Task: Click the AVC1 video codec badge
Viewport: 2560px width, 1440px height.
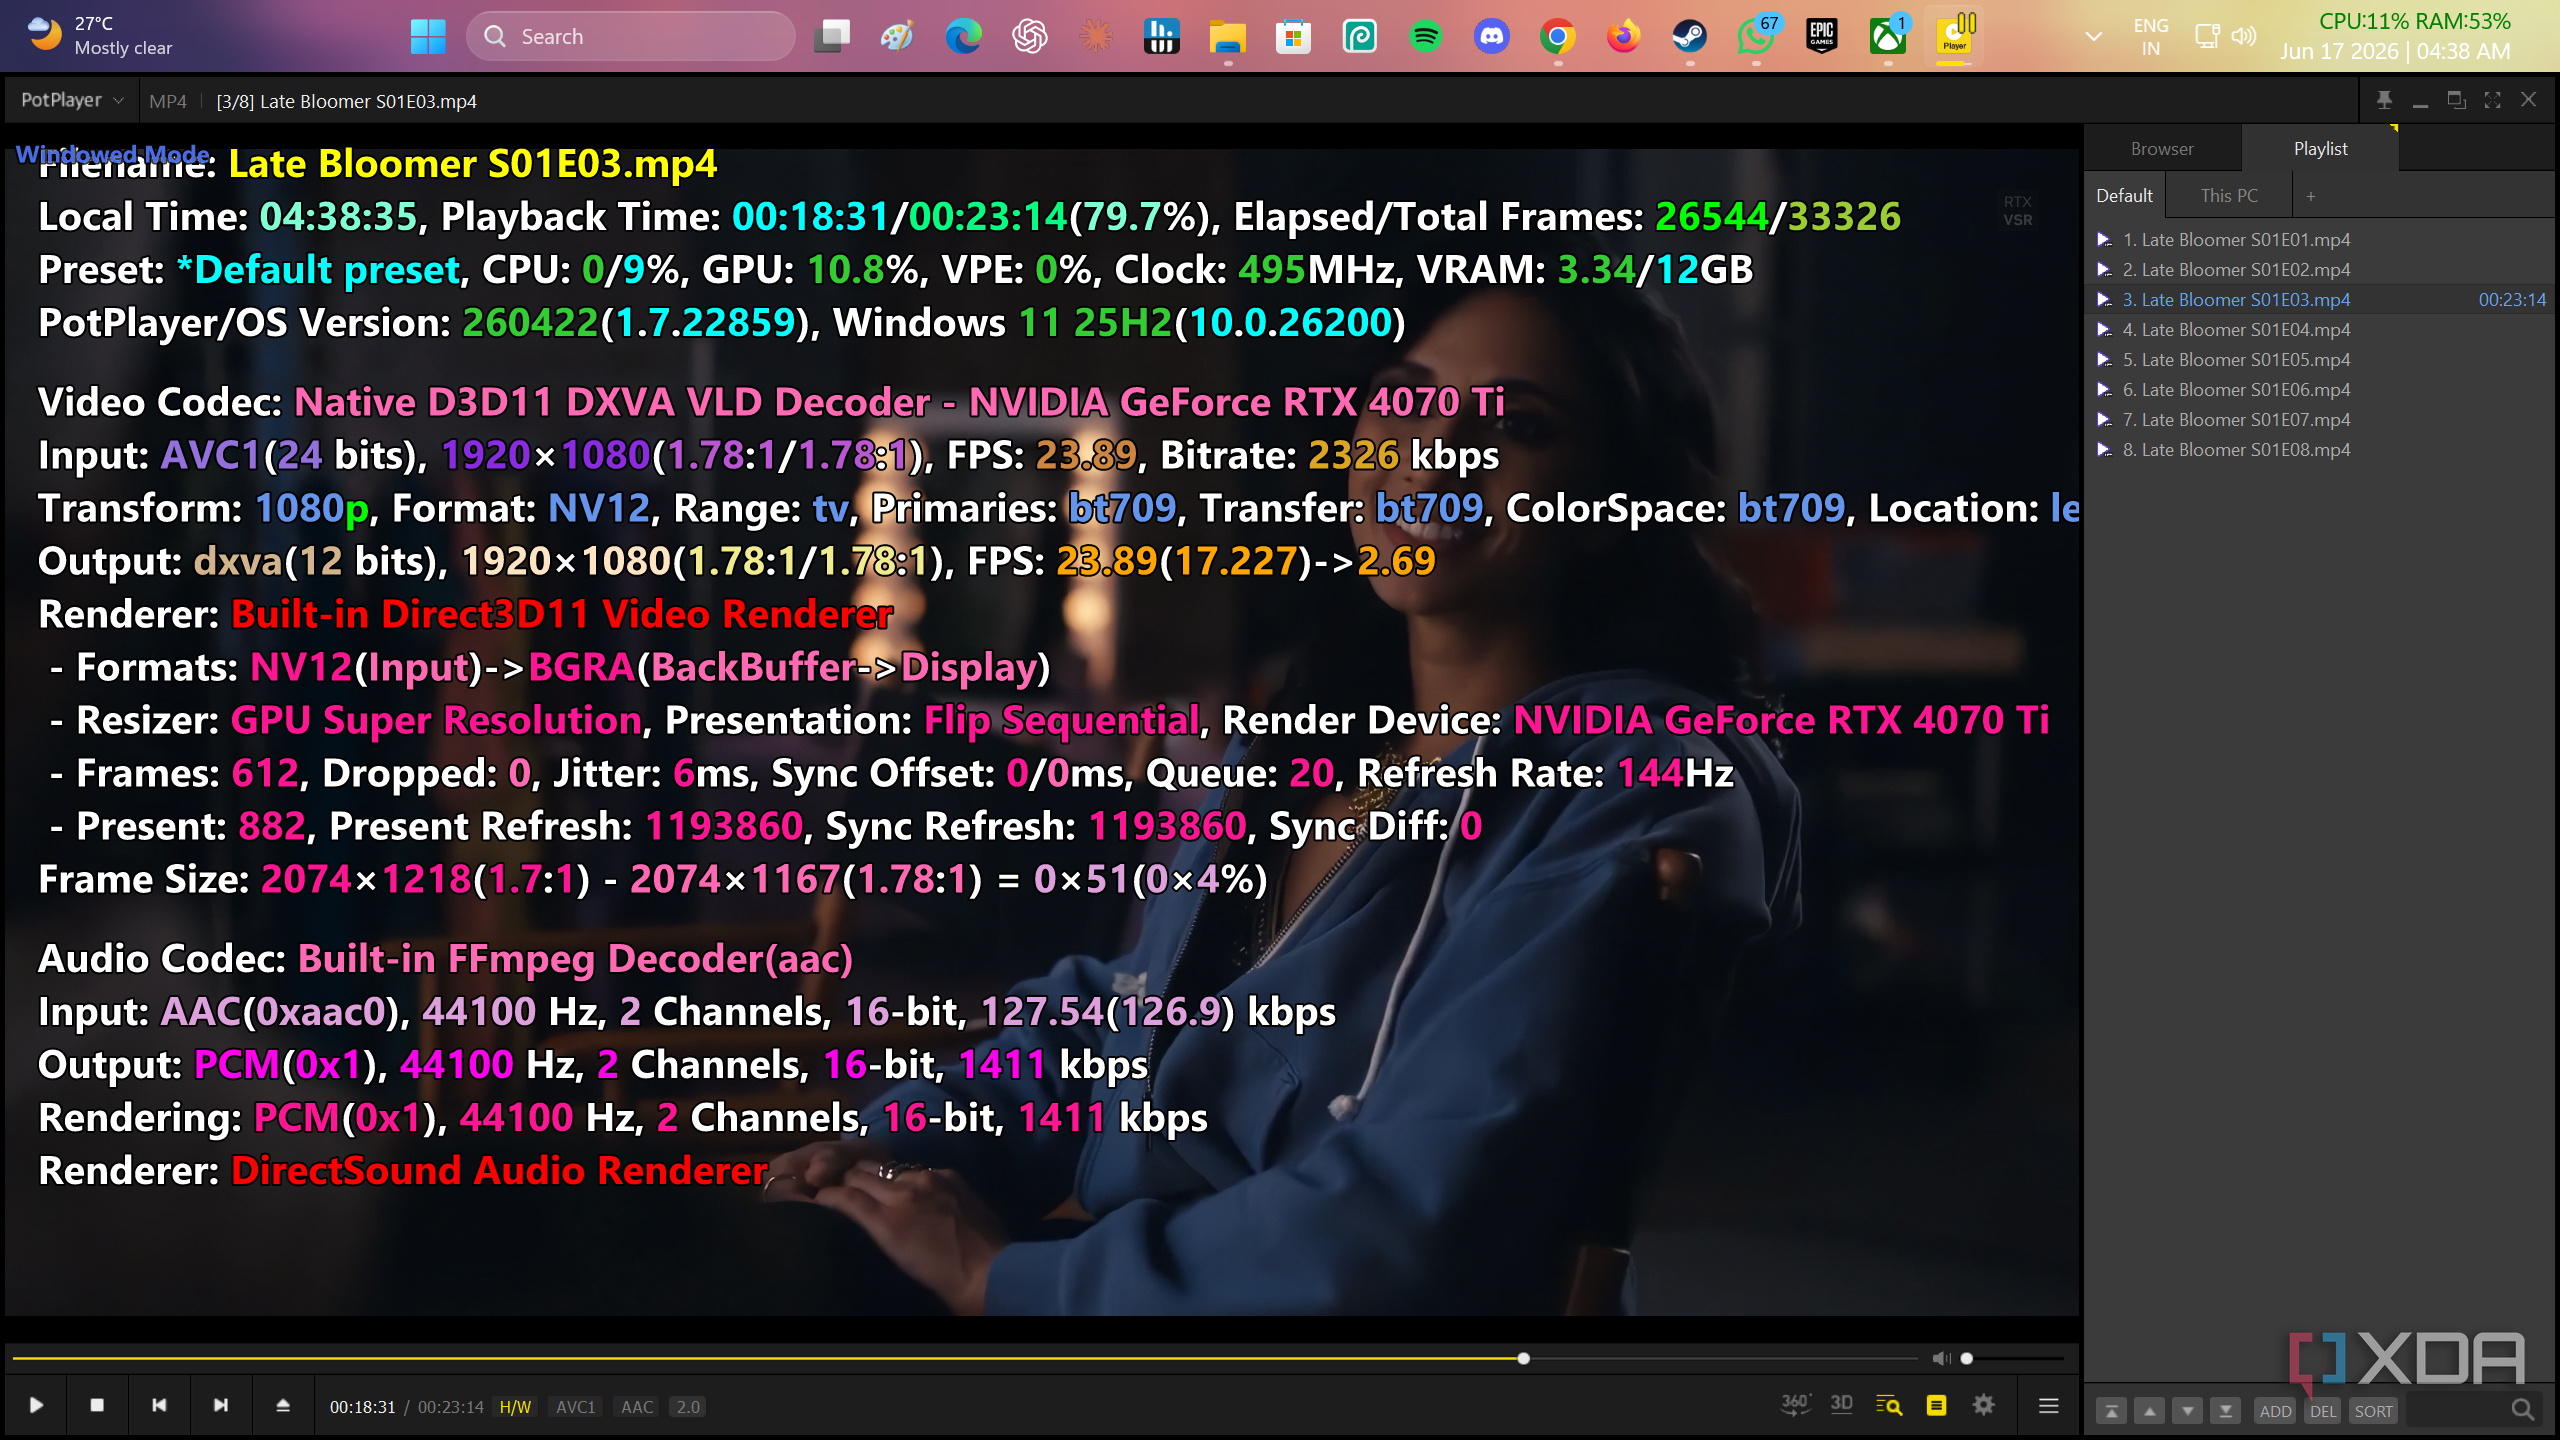Action: click(x=575, y=1407)
